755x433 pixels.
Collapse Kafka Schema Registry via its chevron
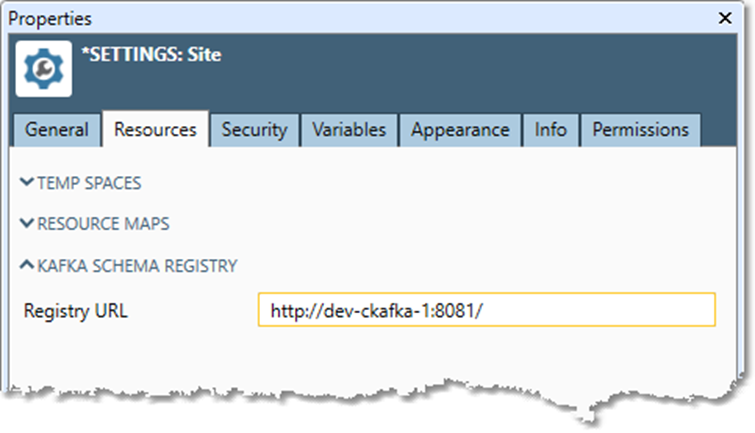click(x=26, y=266)
